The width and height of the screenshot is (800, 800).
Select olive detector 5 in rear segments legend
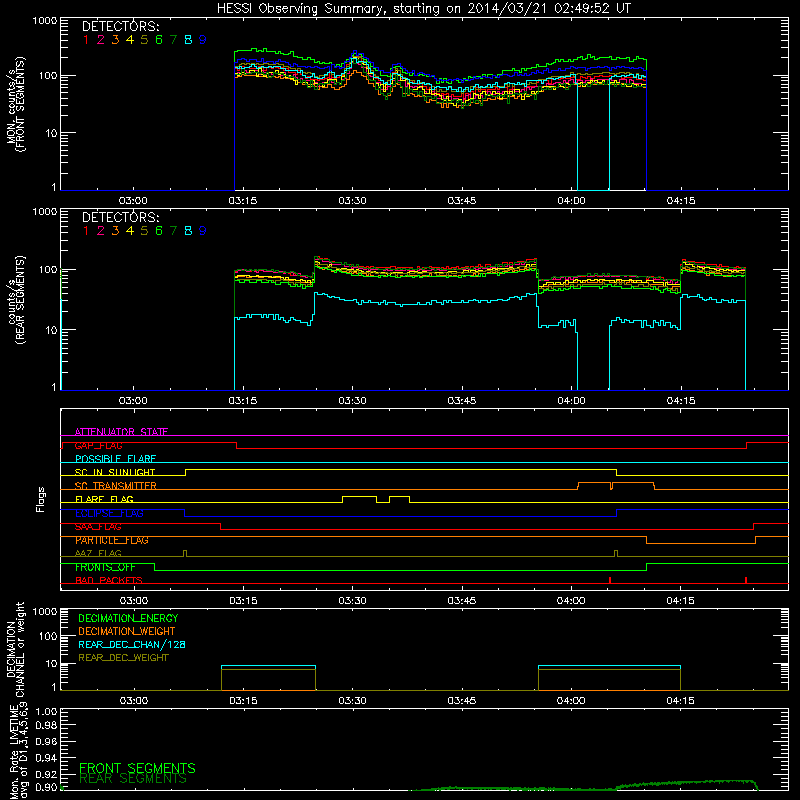(x=144, y=231)
